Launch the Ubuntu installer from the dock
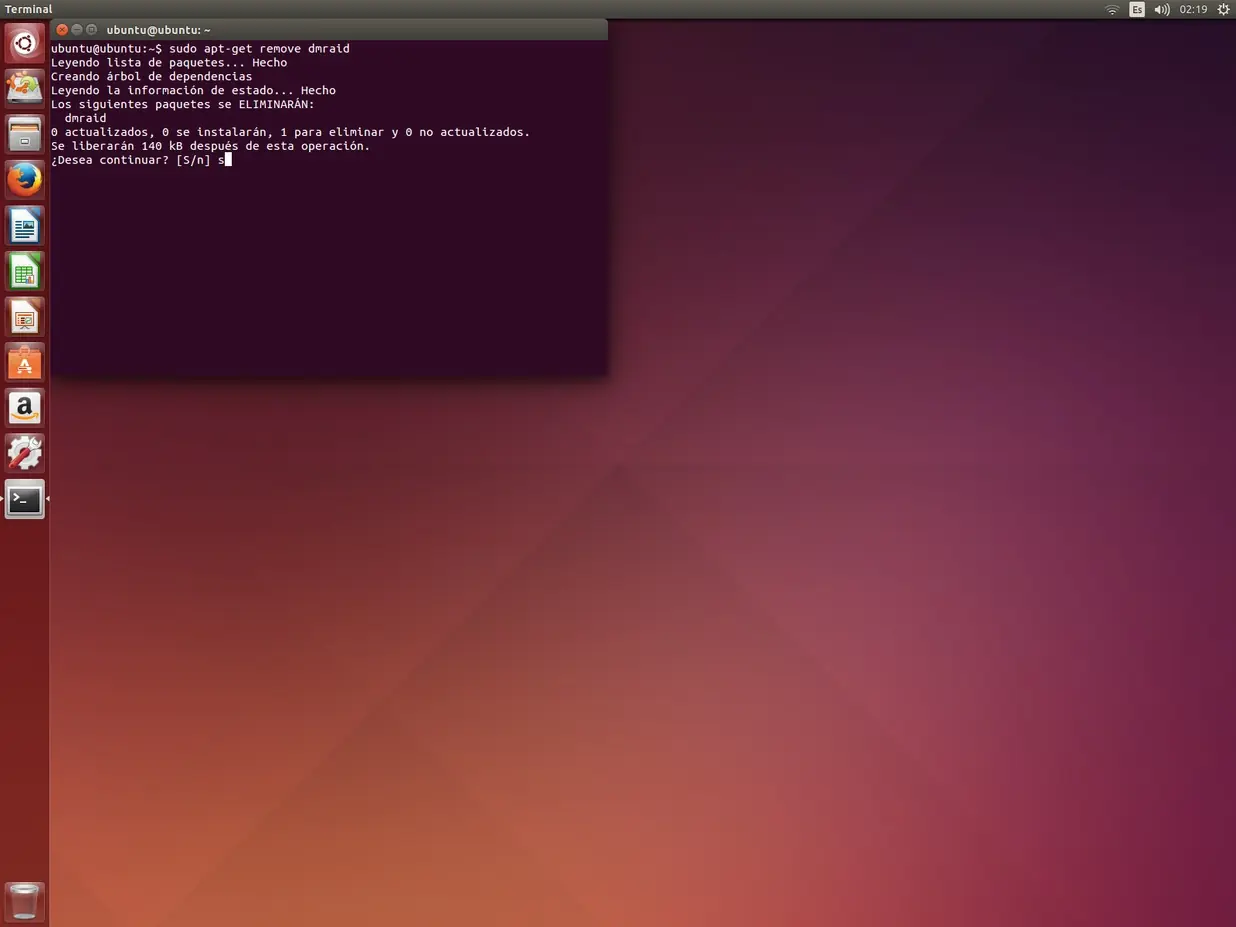Screen dimensions: 1236x927 pyautogui.click(x=24, y=88)
